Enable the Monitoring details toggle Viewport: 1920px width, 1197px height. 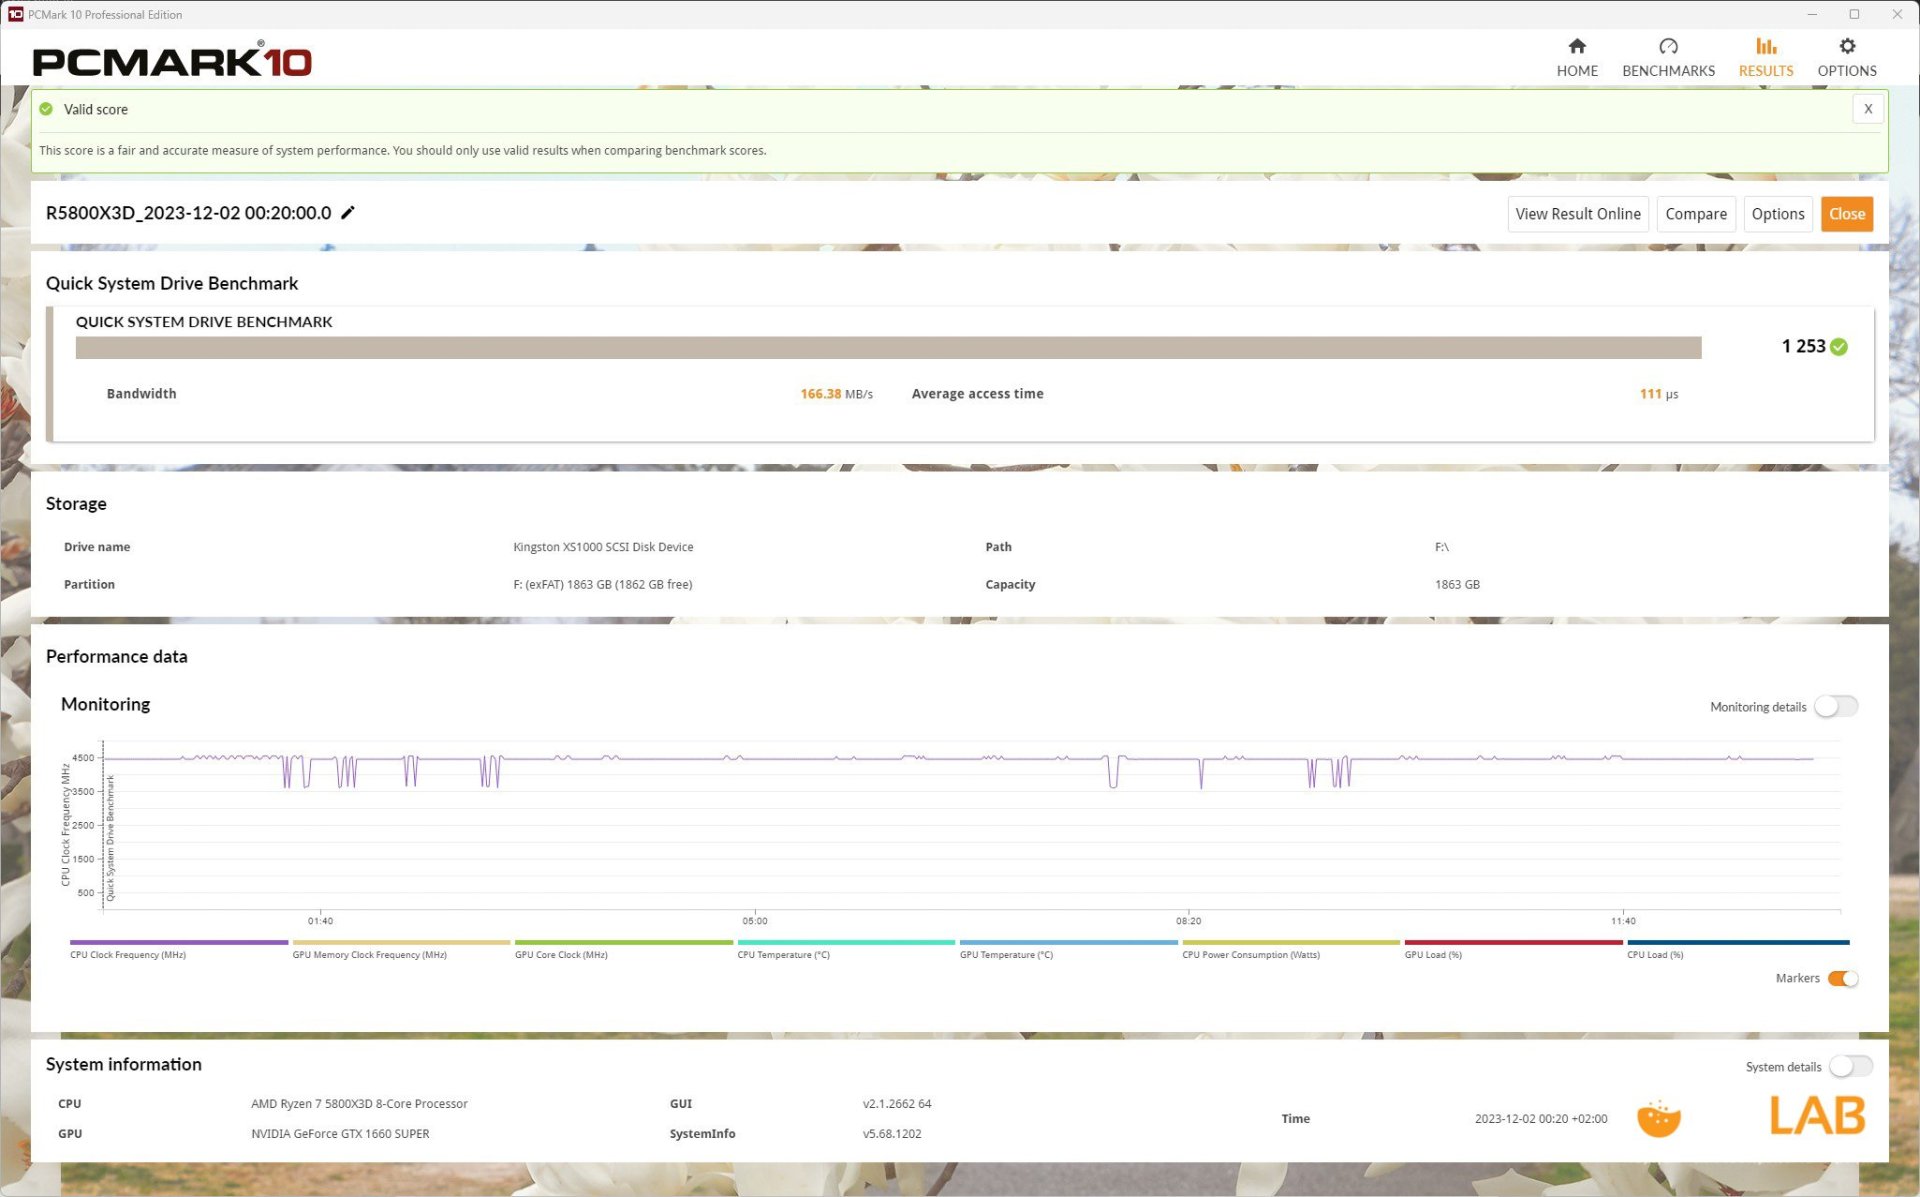click(x=1836, y=706)
